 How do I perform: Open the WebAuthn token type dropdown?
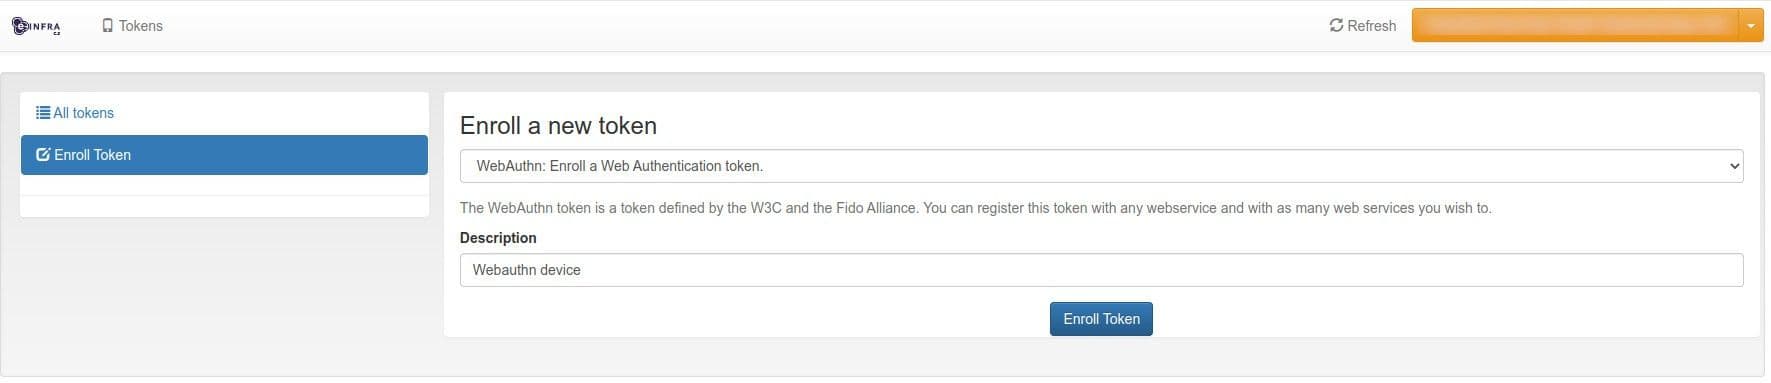tap(1101, 166)
